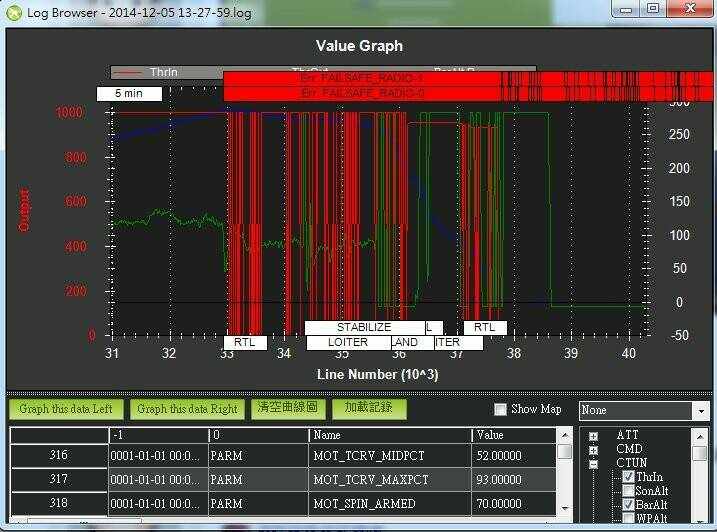The width and height of the screenshot is (717, 532).
Task: Open the None dropdown list
Action: pyautogui.click(x=700, y=411)
